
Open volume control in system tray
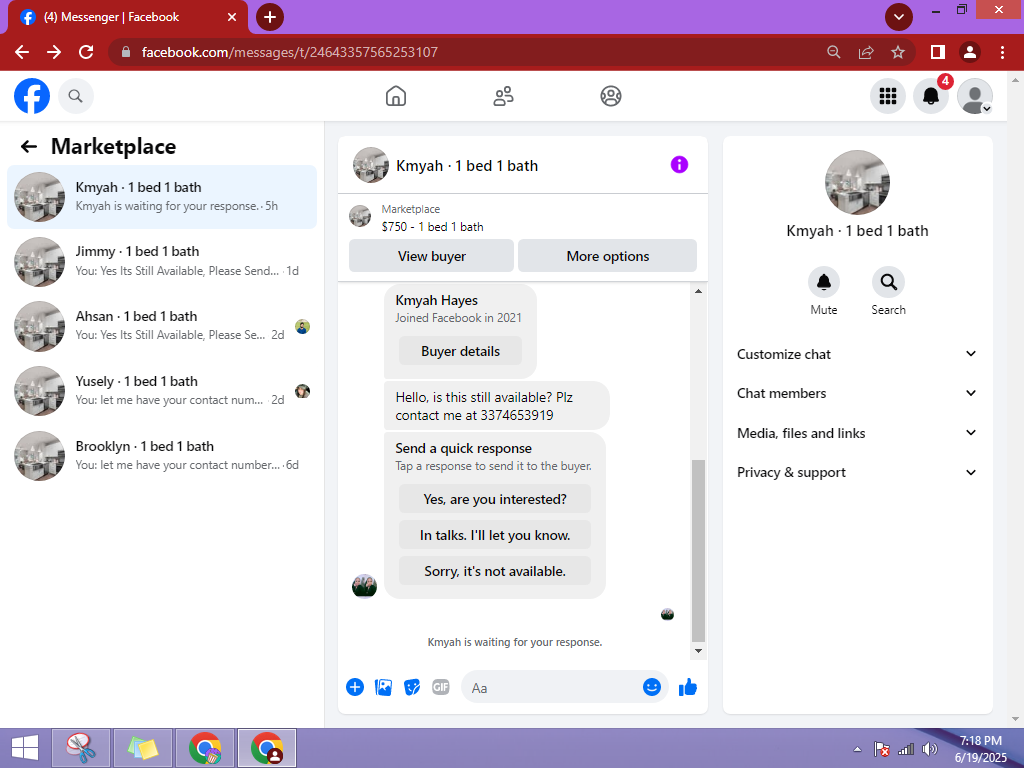pyautogui.click(x=929, y=749)
